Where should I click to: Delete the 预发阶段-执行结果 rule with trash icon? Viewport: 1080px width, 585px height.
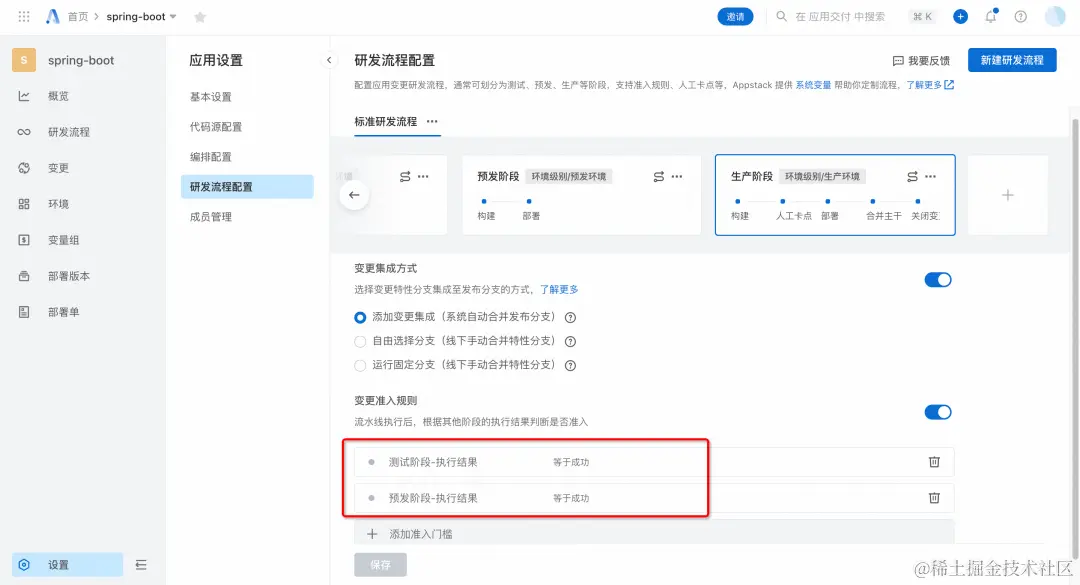934,498
